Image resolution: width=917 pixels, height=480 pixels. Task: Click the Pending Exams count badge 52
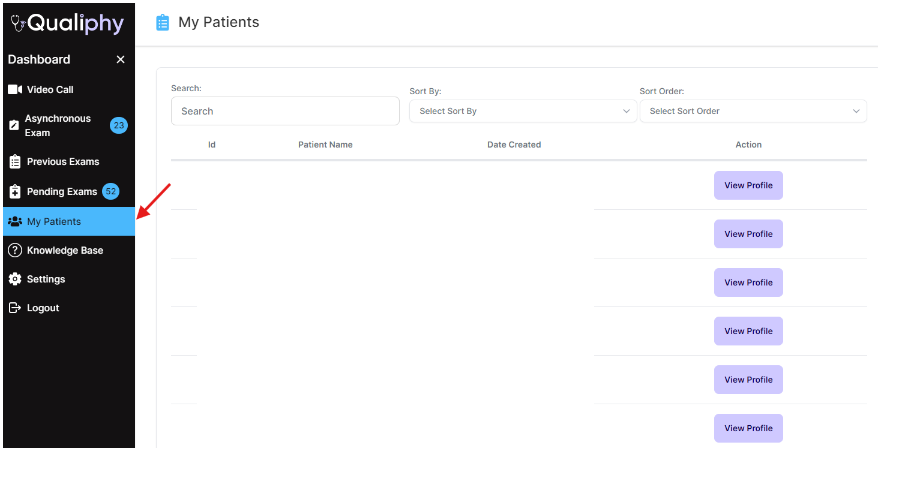click(111, 192)
